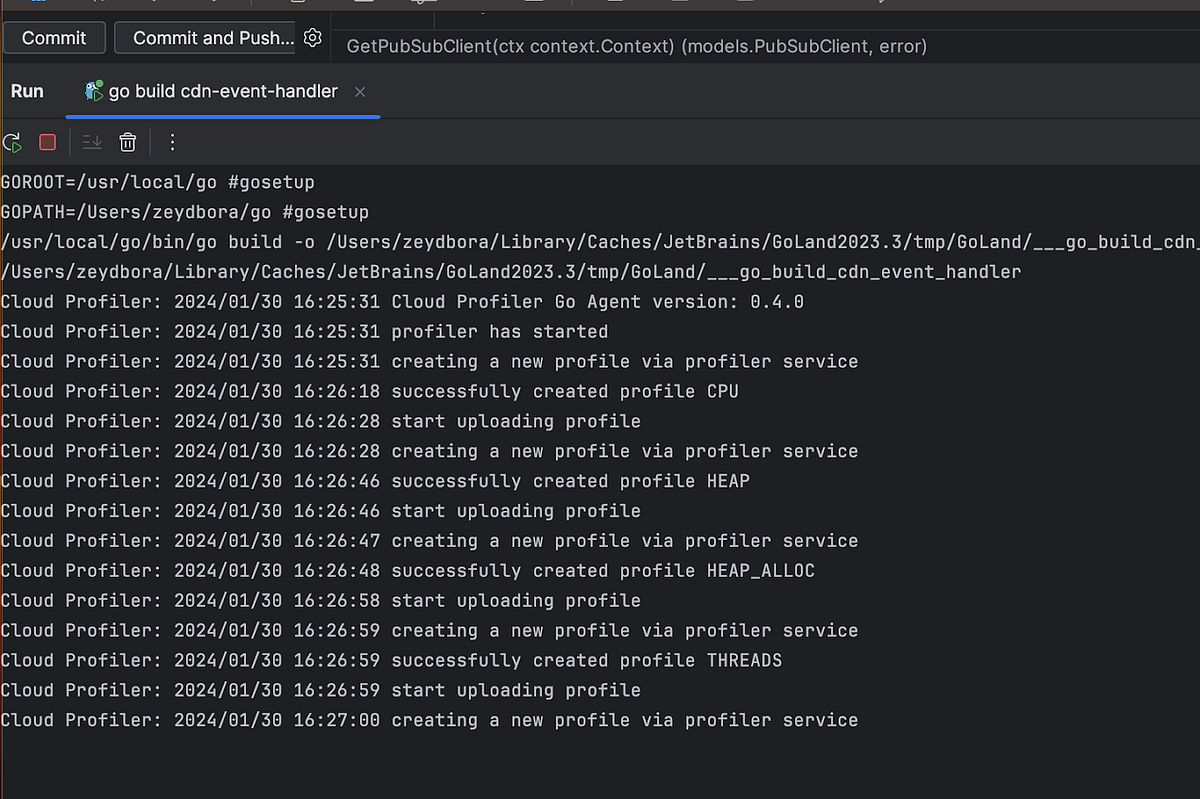The image size is (1200, 799).
Task: Select the go build cdn-event-handler tab
Action: pos(220,90)
